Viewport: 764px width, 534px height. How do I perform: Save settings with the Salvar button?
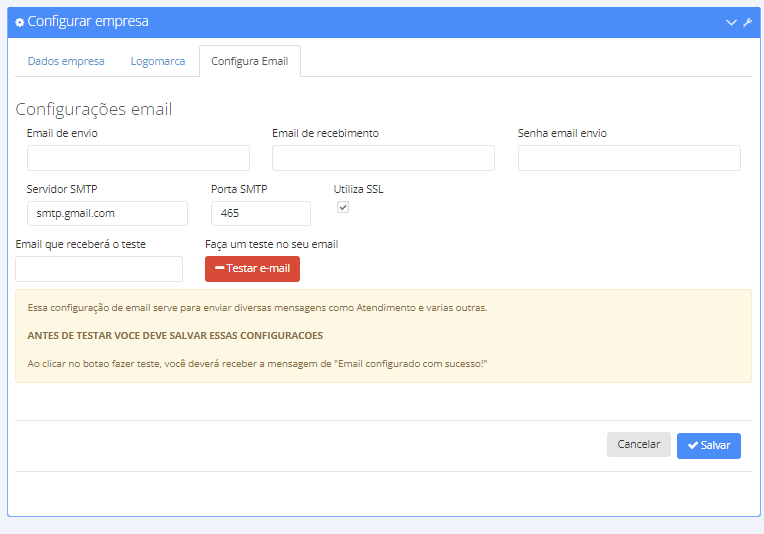click(709, 446)
